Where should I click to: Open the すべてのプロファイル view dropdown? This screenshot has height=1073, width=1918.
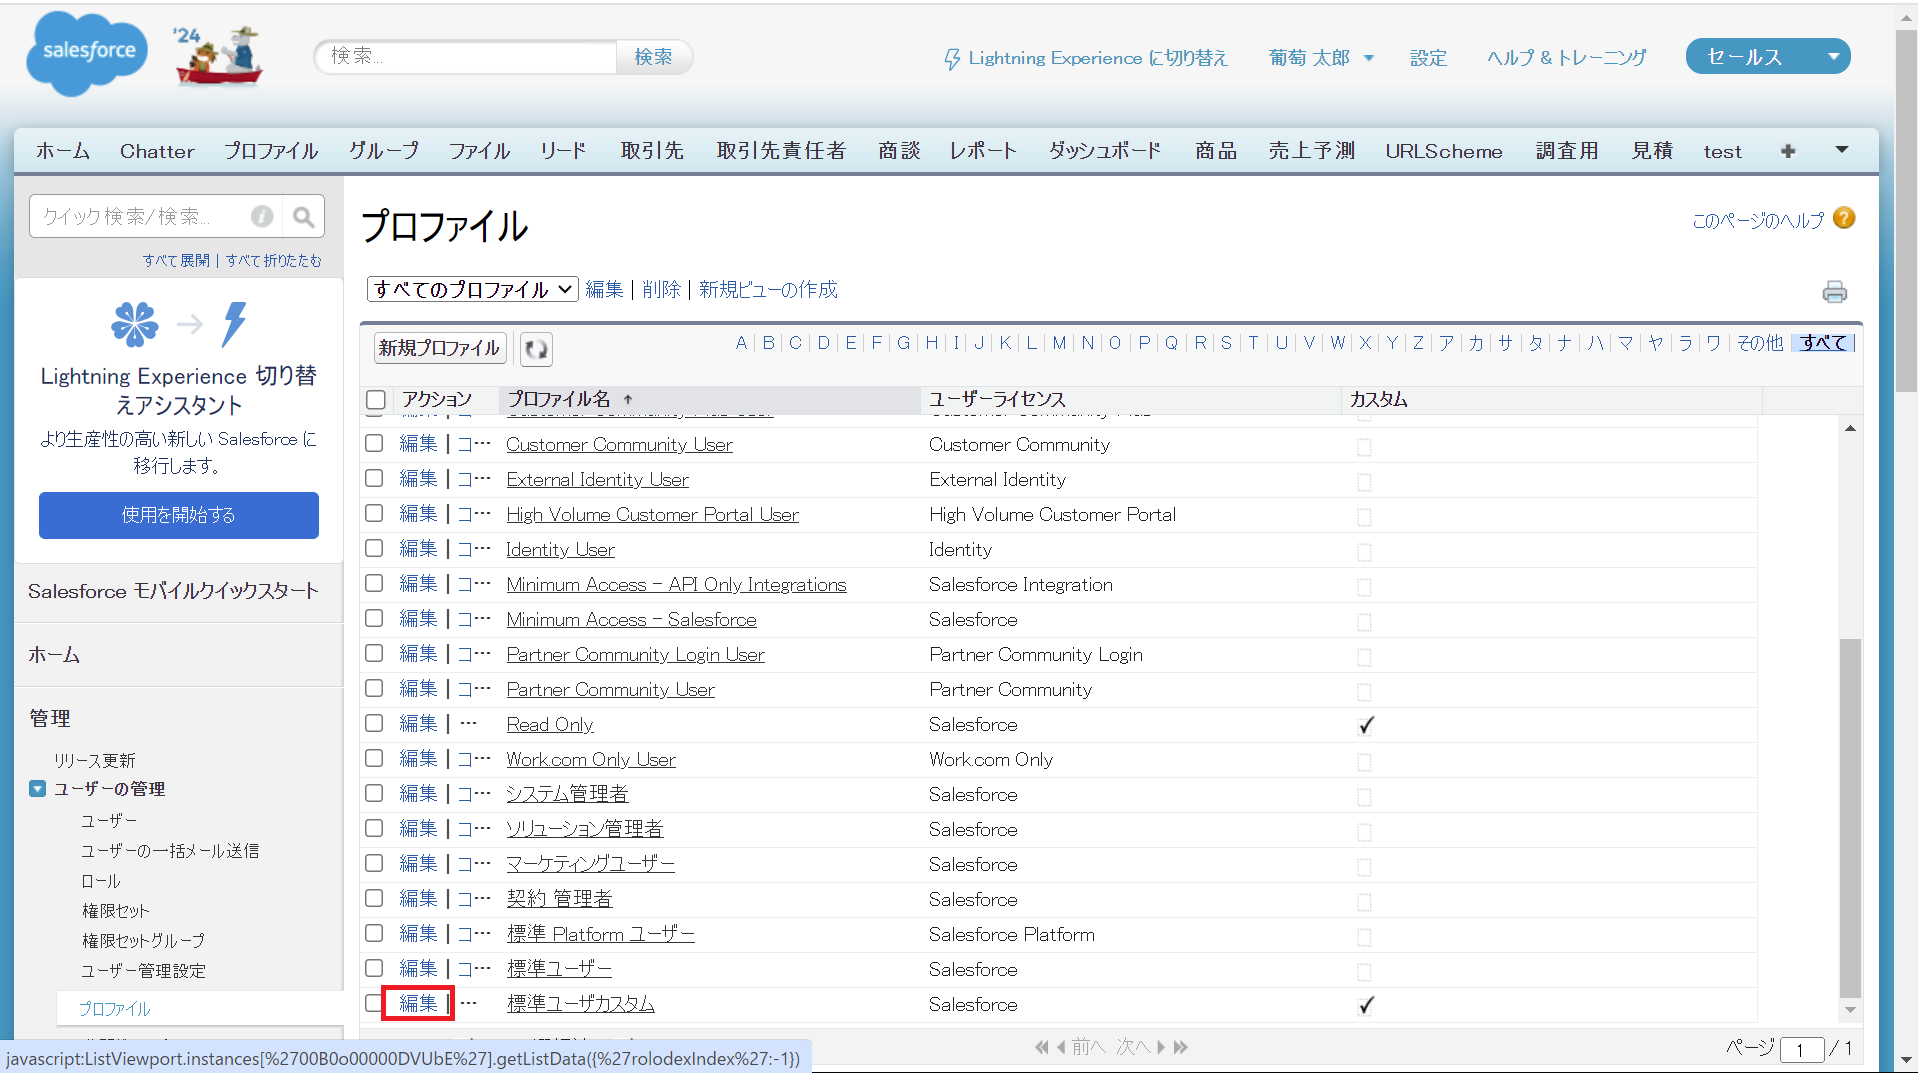click(473, 289)
